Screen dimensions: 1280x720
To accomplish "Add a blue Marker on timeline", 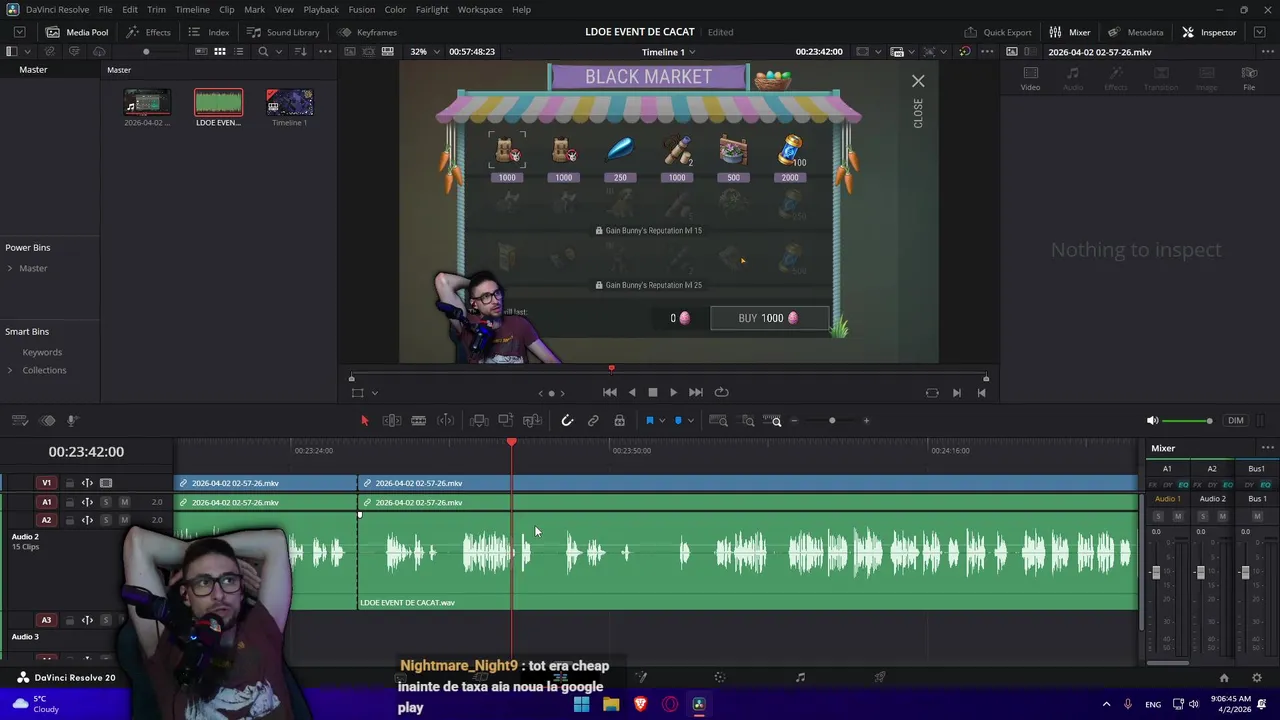I will tap(678, 421).
